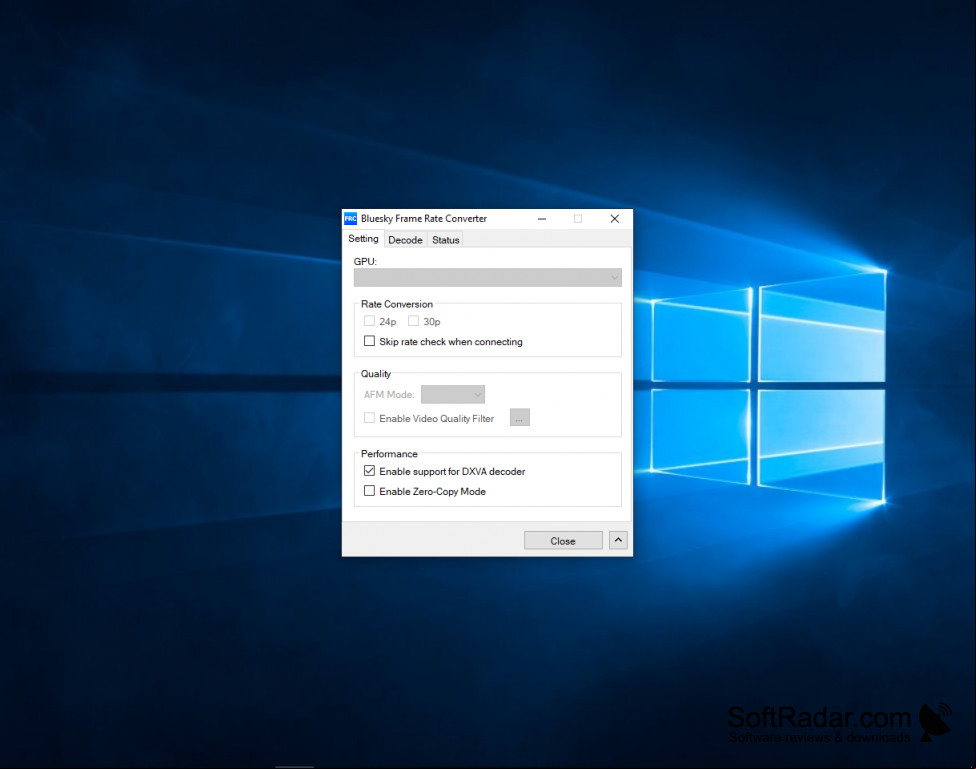Click the Quality group label

[376, 374]
